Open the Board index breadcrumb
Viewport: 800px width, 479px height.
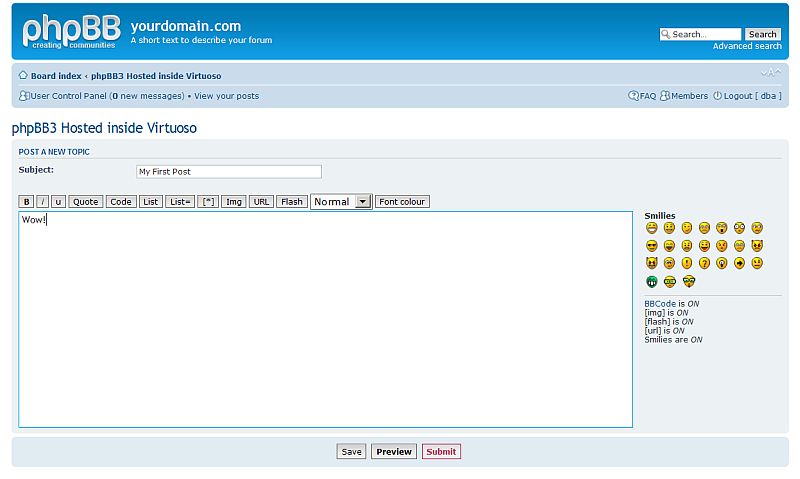(56, 76)
